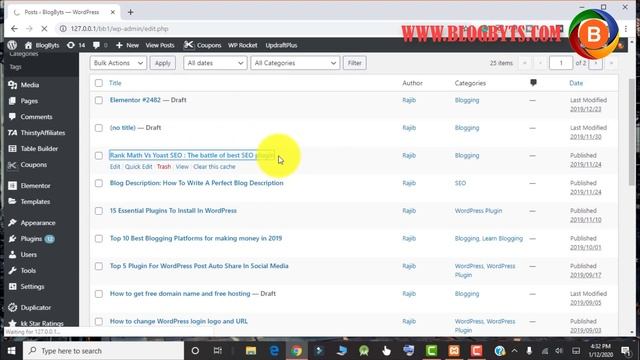Open Tags submenu in sidebar
This screenshot has width=640, height=360.
coord(16,67)
